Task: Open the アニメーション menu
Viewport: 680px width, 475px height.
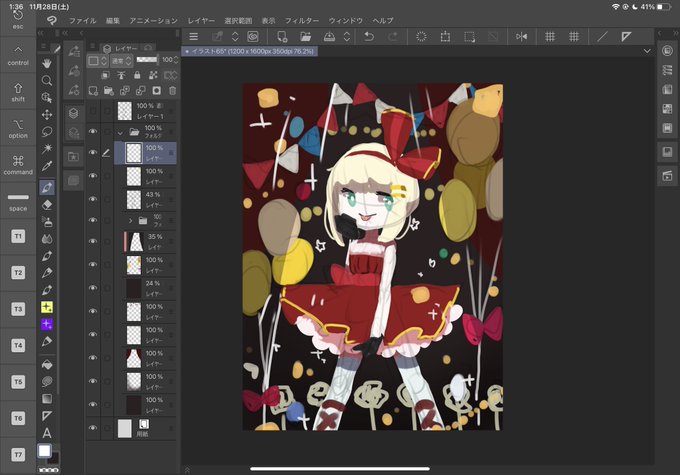Action: (x=154, y=20)
